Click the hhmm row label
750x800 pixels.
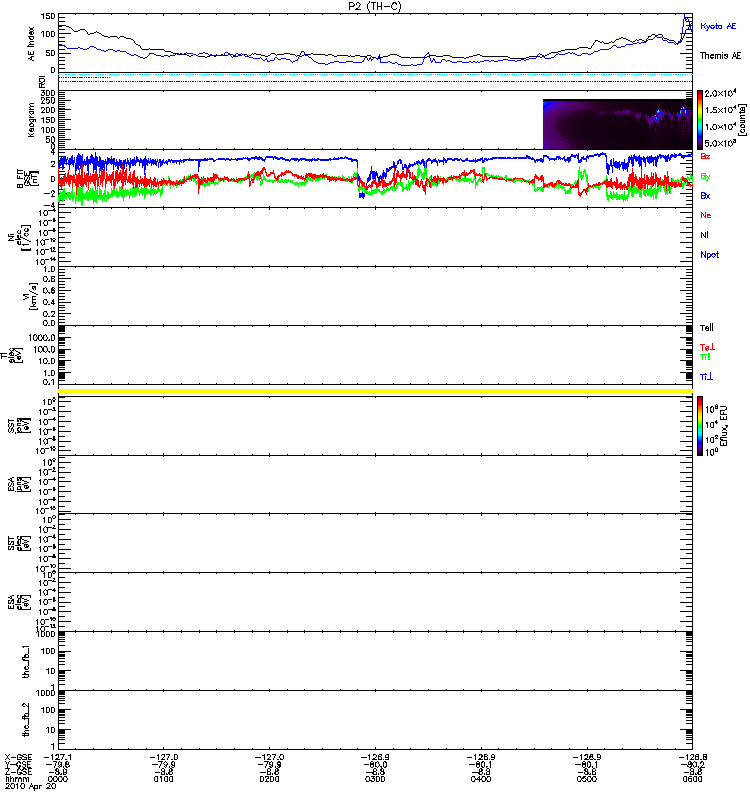pyautogui.click(x=16, y=779)
